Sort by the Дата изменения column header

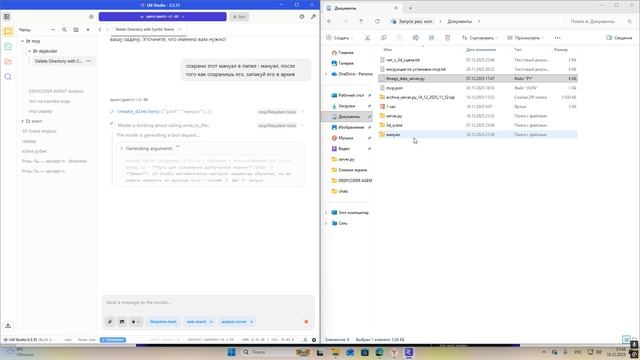click(x=481, y=49)
